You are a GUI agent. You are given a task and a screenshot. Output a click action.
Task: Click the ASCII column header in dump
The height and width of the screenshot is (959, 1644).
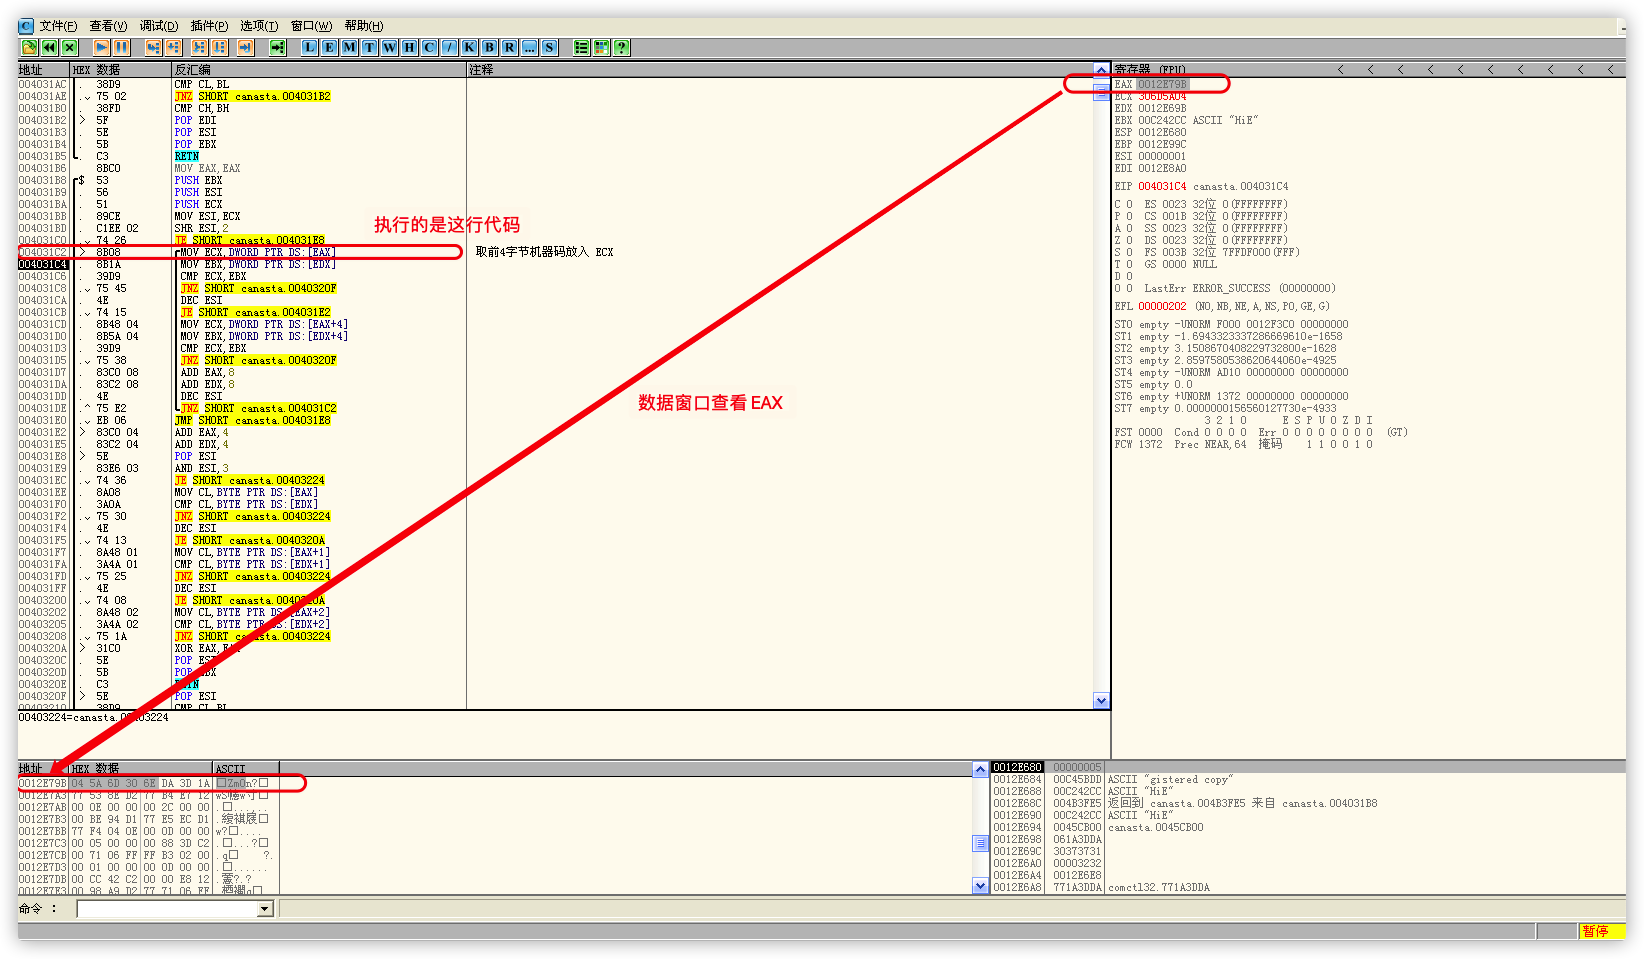point(231,769)
